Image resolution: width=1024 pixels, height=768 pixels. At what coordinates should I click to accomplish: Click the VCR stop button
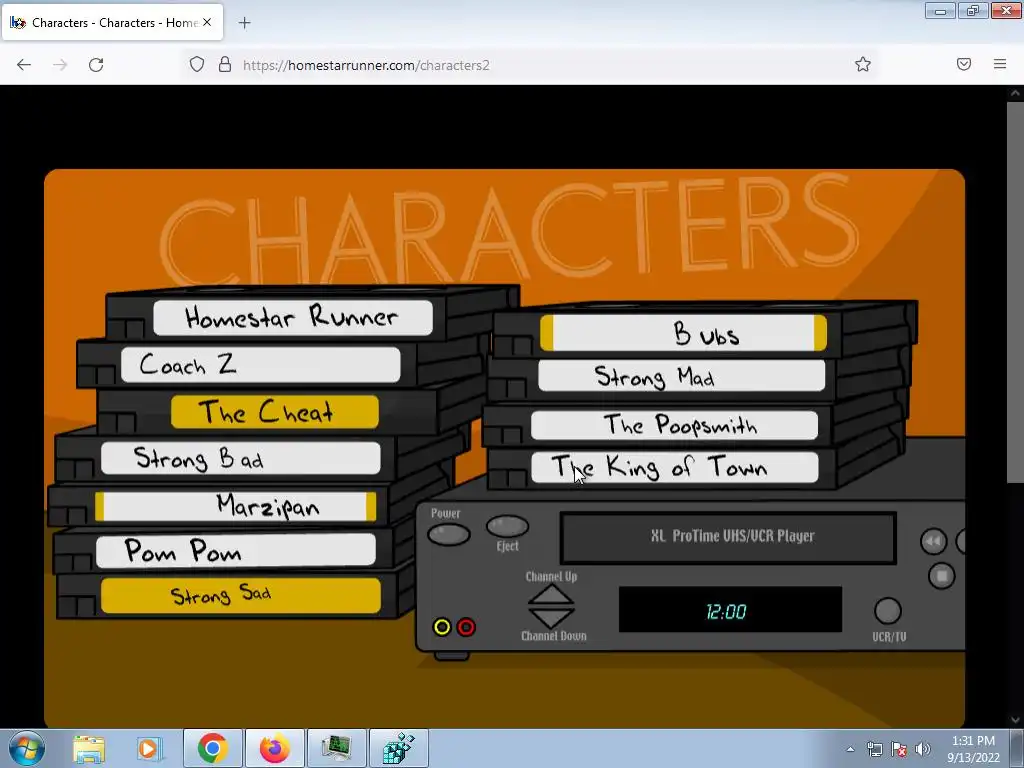click(941, 575)
